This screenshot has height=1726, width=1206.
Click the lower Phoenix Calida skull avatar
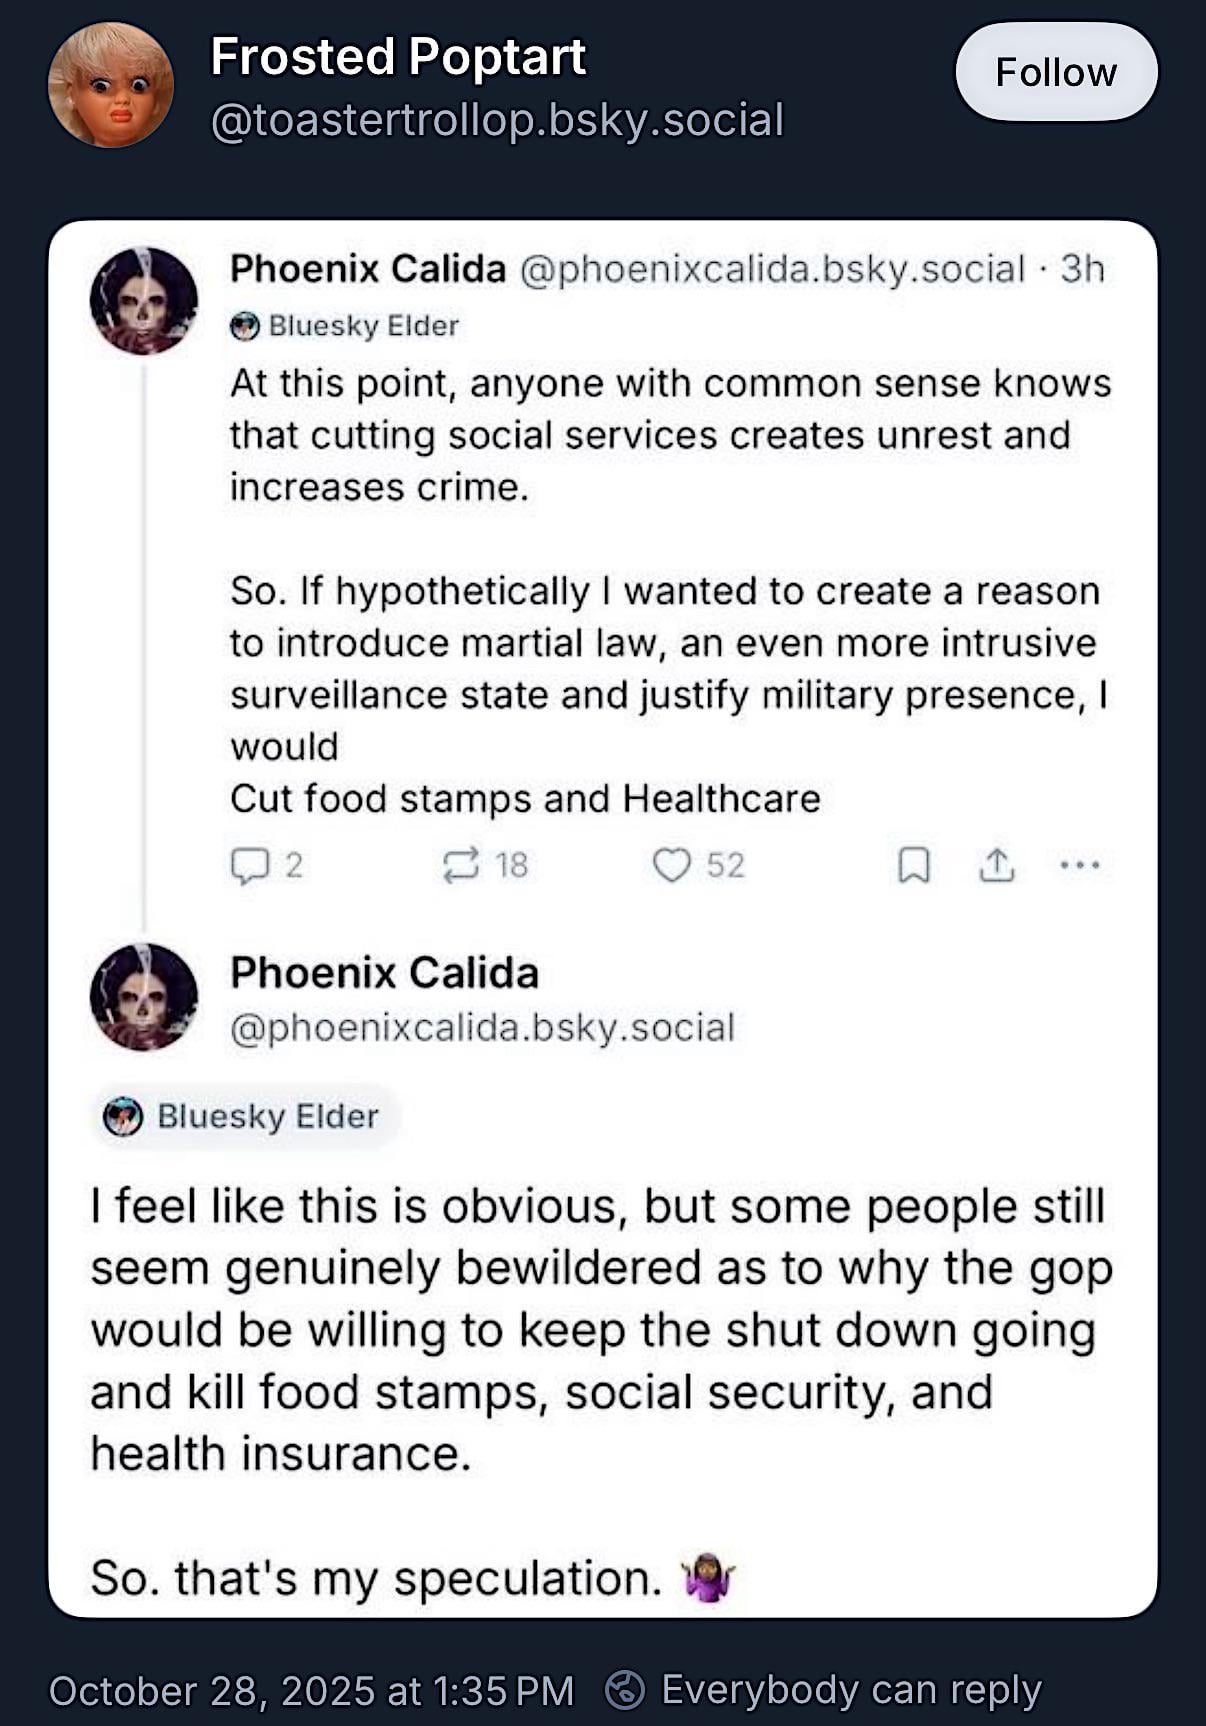coord(144,997)
